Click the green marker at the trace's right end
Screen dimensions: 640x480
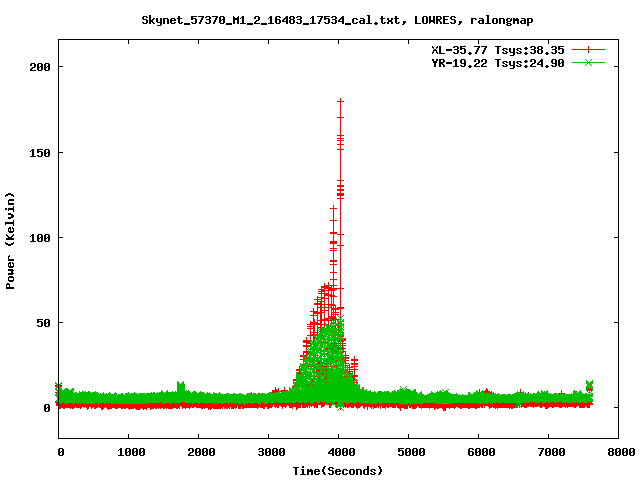(x=589, y=384)
